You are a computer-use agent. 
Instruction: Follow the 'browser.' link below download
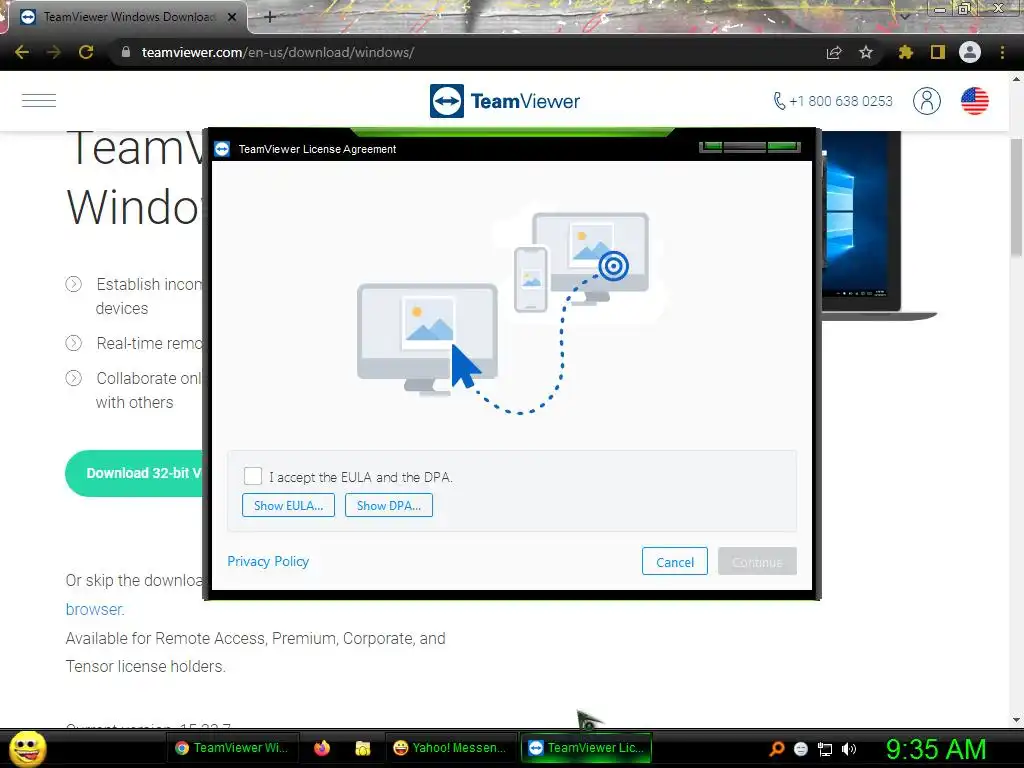click(95, 609)
